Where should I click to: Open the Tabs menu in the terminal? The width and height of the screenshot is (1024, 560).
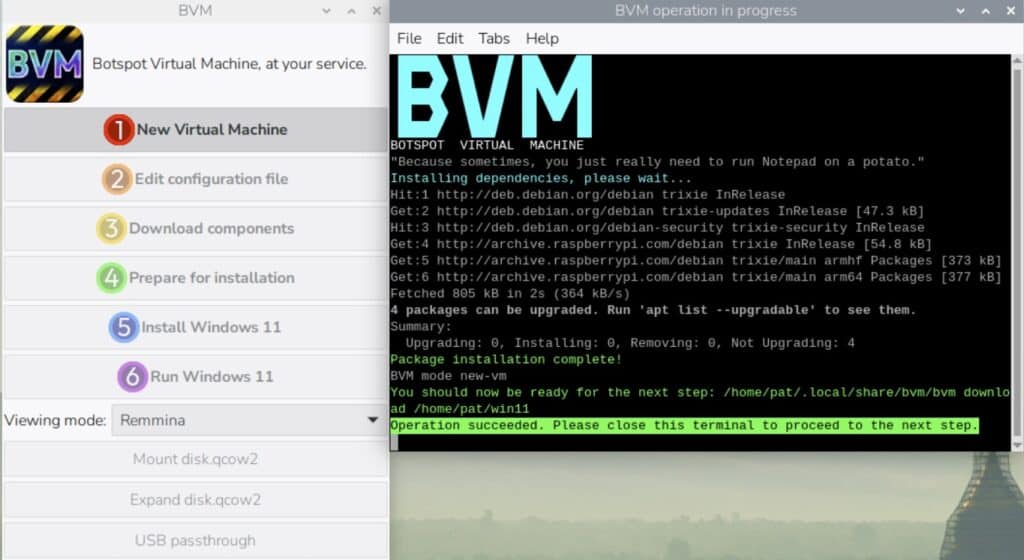point(494,38)
